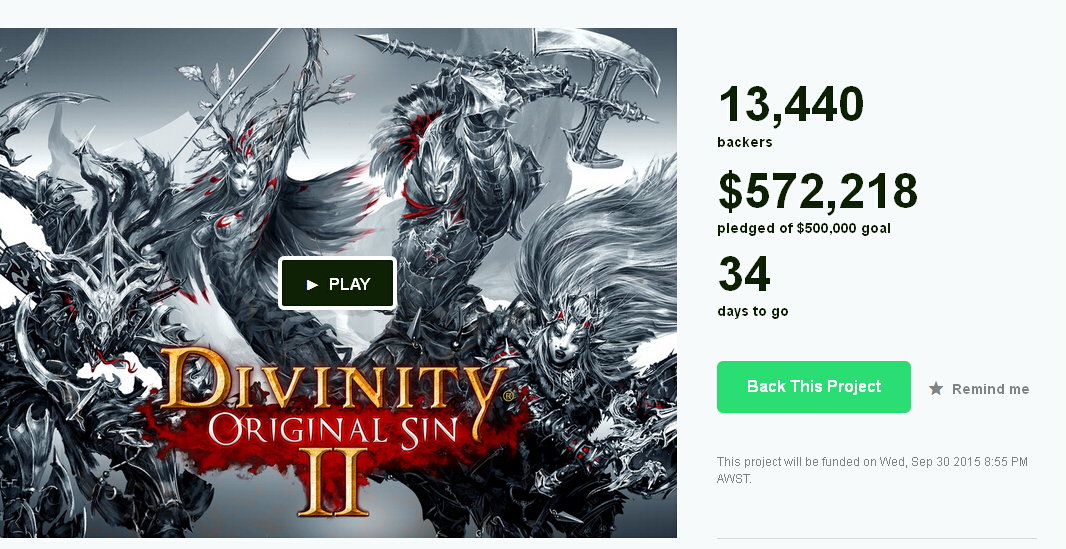Screen dimensions: 1066x549
Task: Click the 34 days remaining number
Action: (x=744, y=275)
